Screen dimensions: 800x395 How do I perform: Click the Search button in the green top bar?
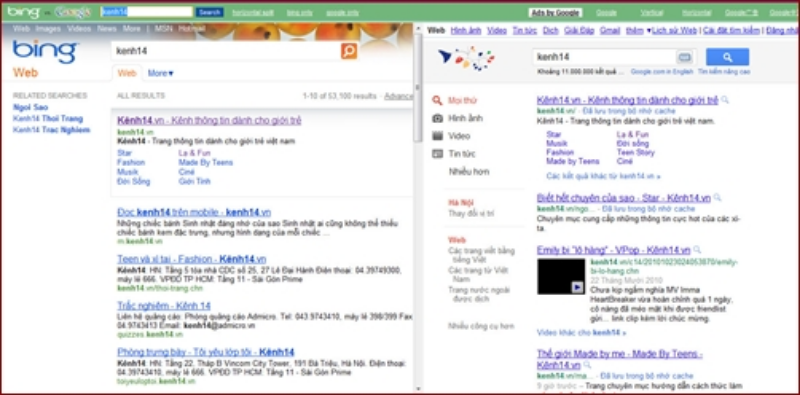pos(210,12)
